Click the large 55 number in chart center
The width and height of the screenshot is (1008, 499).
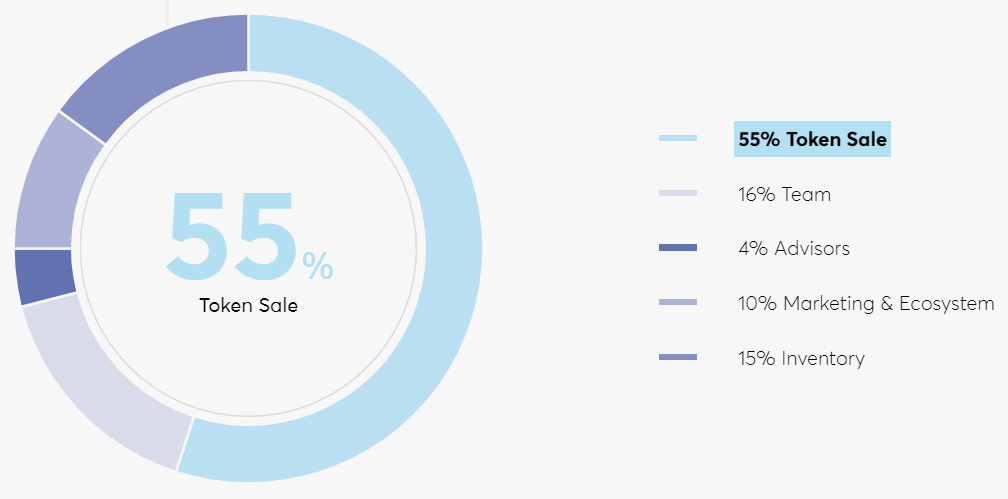pos(233,237)
